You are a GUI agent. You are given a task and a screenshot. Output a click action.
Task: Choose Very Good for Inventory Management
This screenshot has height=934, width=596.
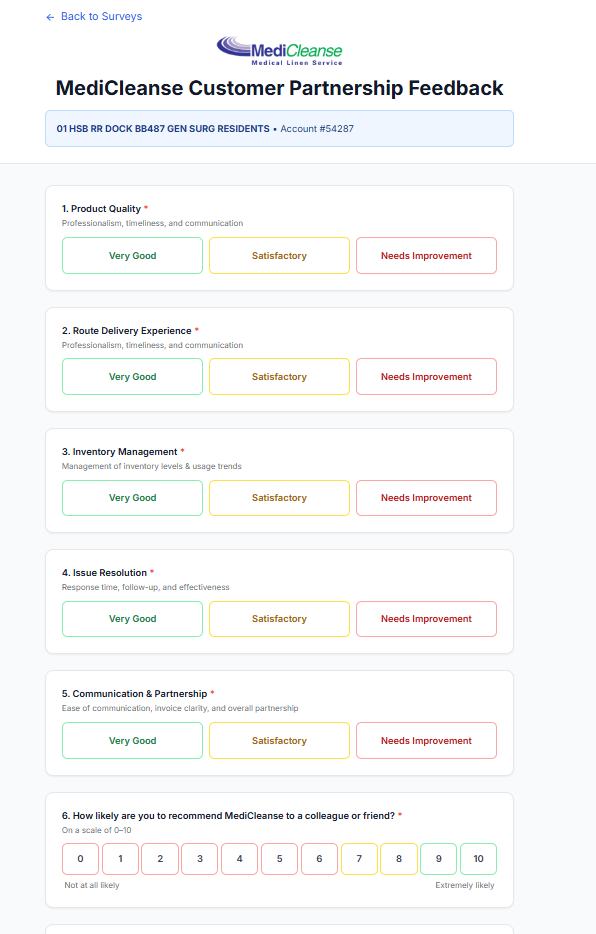click(x=132, y=498)
